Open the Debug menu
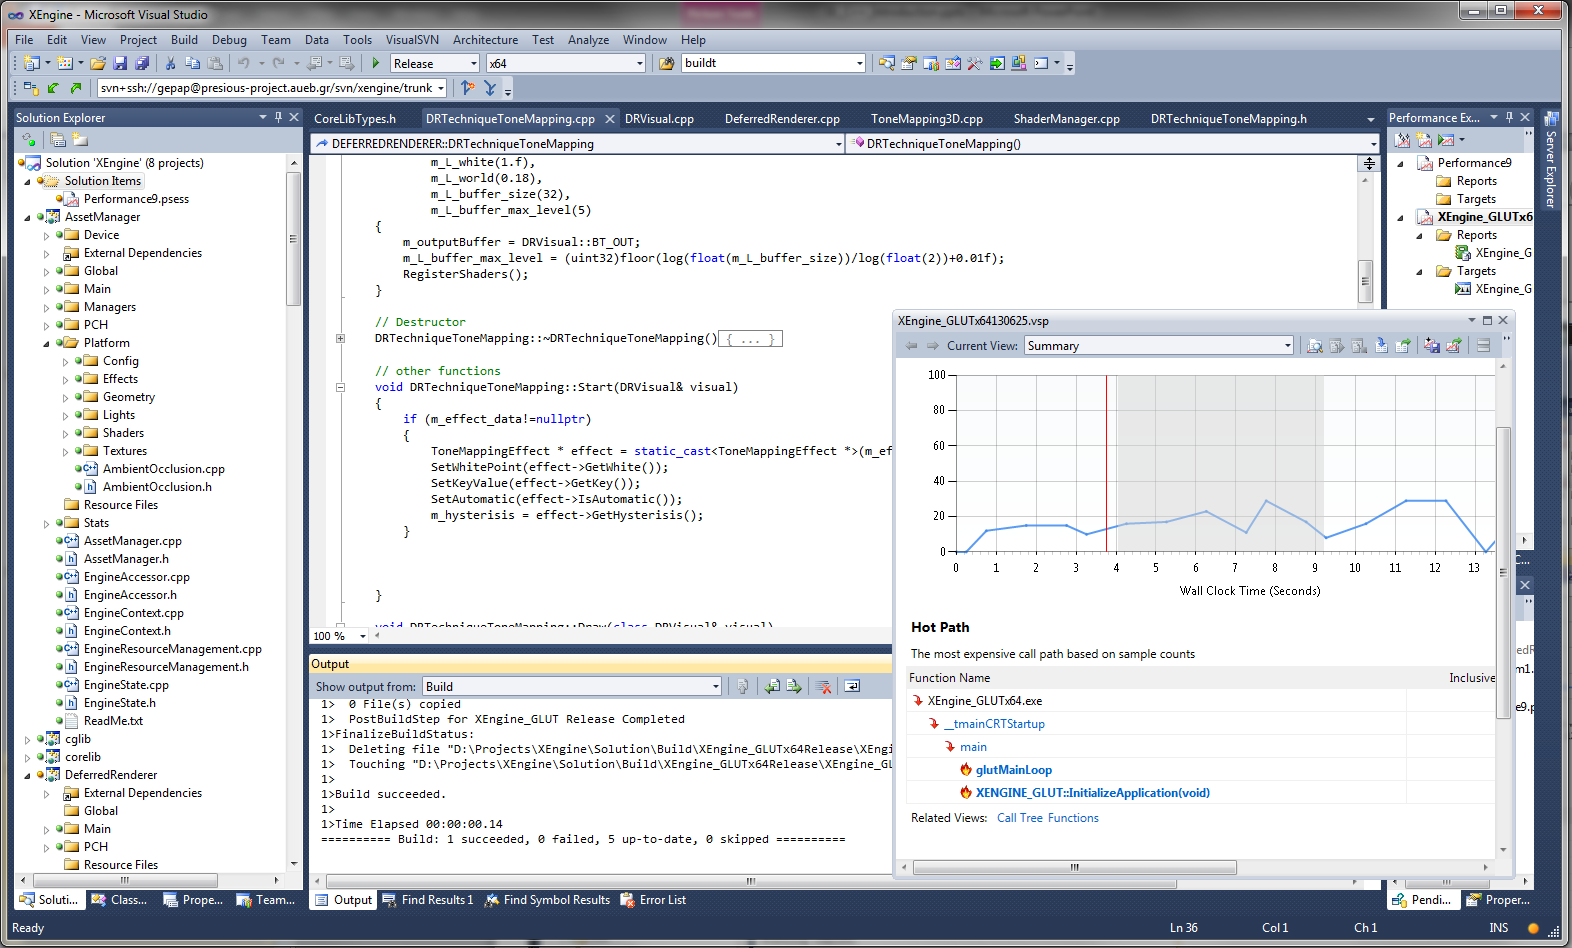 229,40
